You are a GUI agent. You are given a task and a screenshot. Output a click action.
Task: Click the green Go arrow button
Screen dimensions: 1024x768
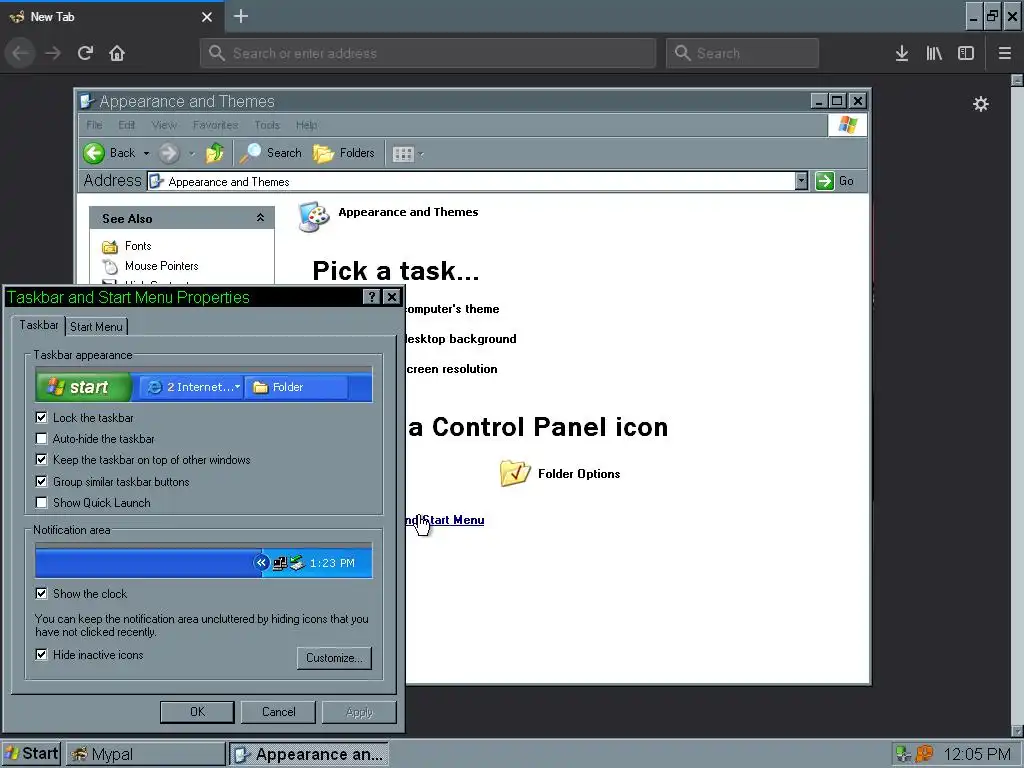[x=825, y=181]
